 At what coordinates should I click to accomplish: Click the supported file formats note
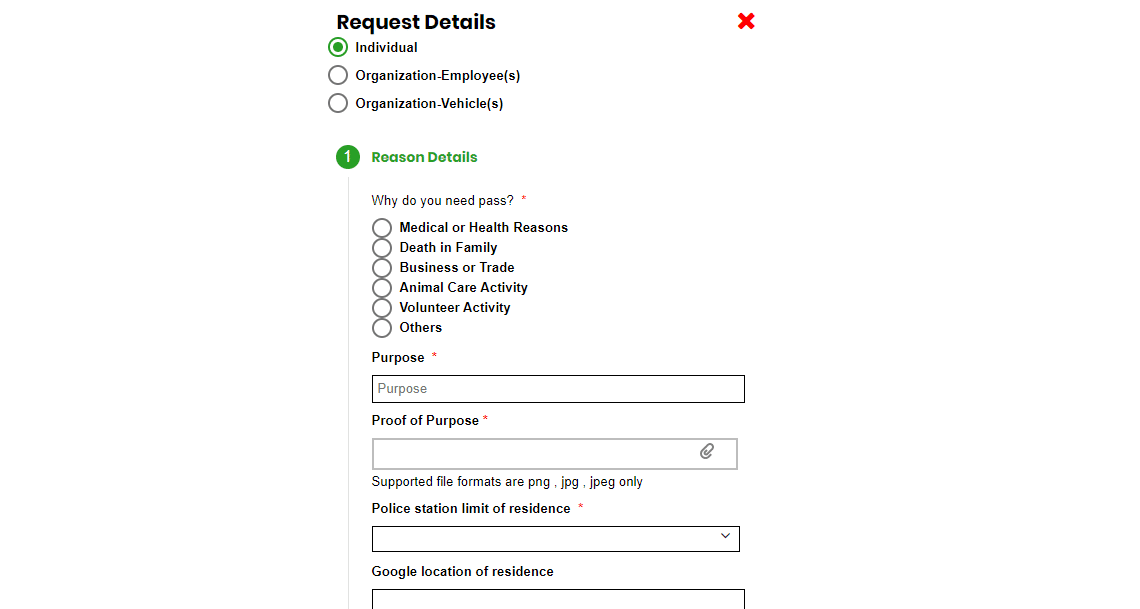(507, 482)
